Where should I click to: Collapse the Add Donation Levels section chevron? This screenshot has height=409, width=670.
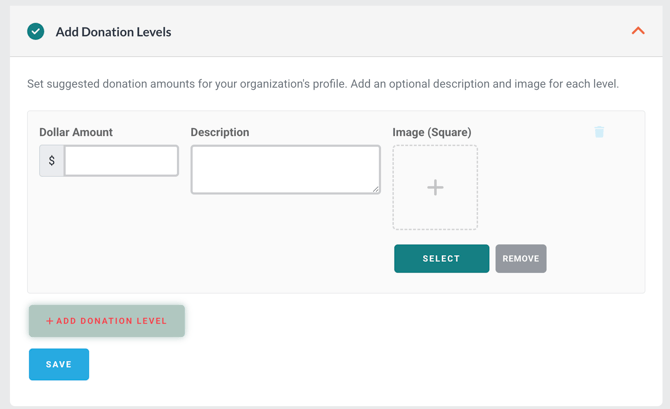click(638, 31)
